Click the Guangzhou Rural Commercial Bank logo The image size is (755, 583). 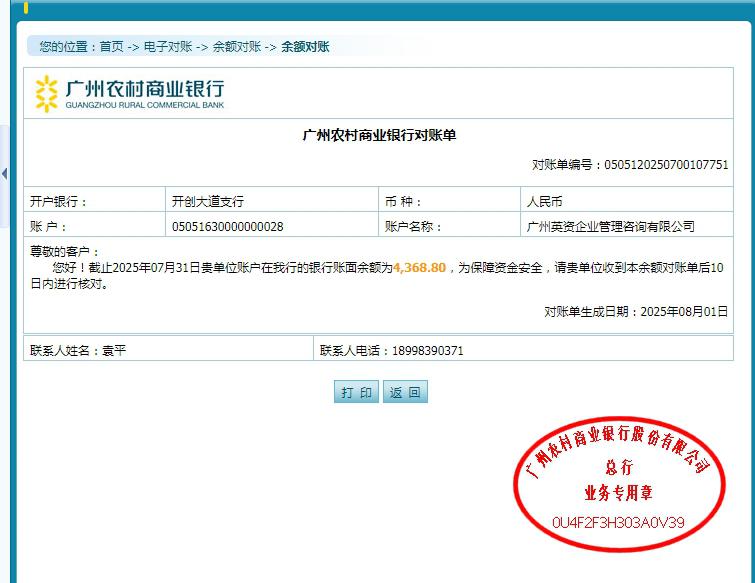[130, 93]
